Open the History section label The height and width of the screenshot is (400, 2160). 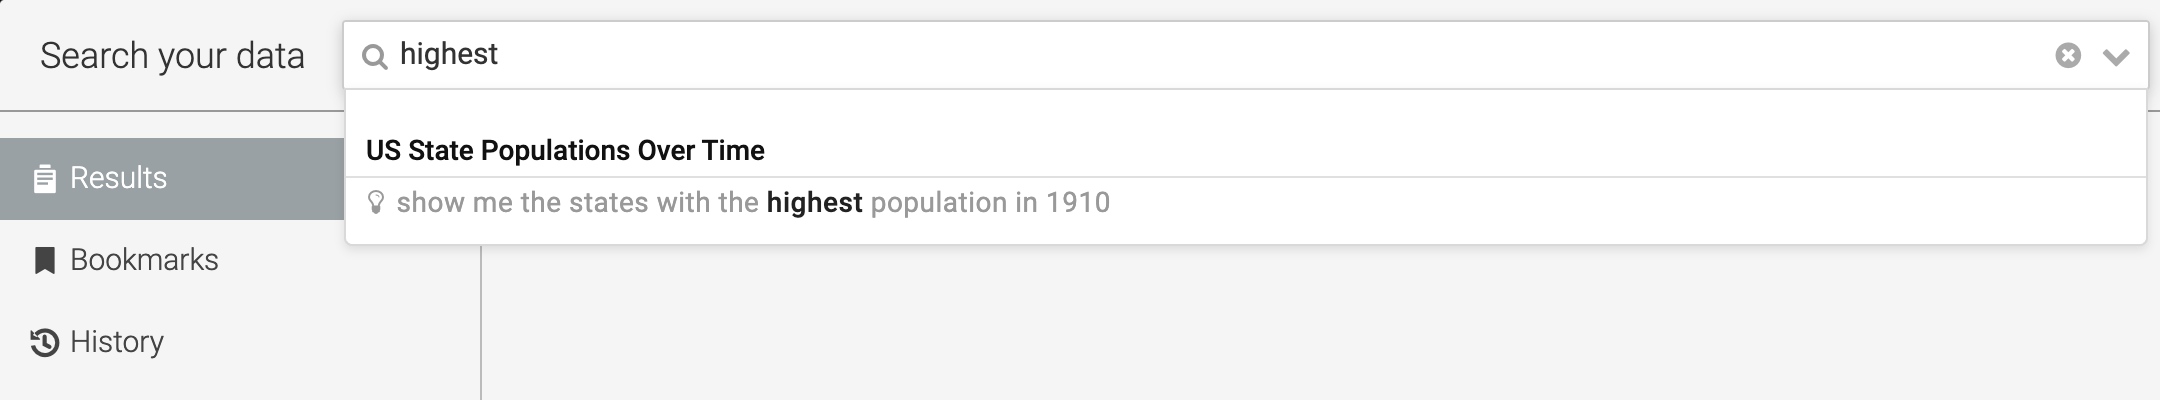coord(117,342)
